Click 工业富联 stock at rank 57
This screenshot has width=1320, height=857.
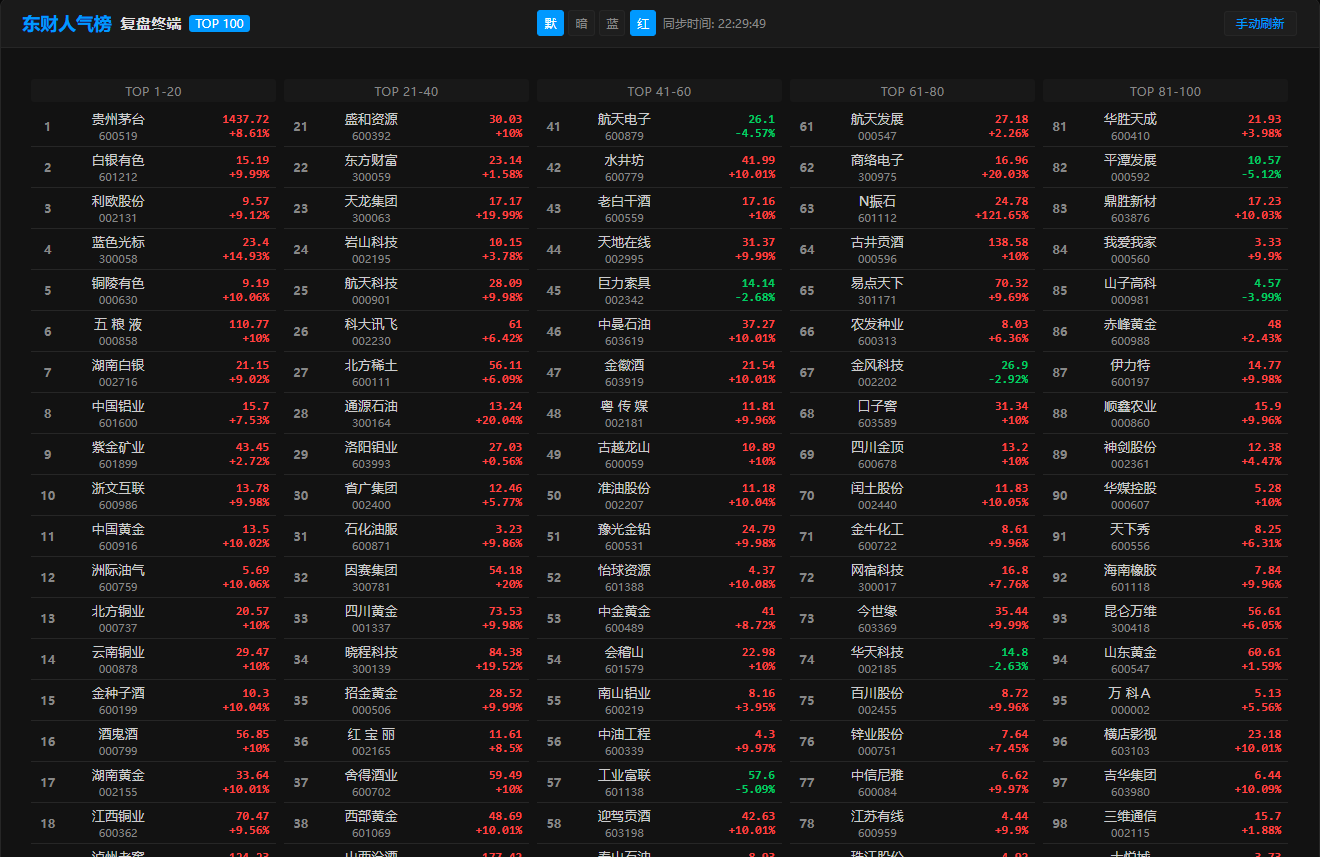coord(659,782)
